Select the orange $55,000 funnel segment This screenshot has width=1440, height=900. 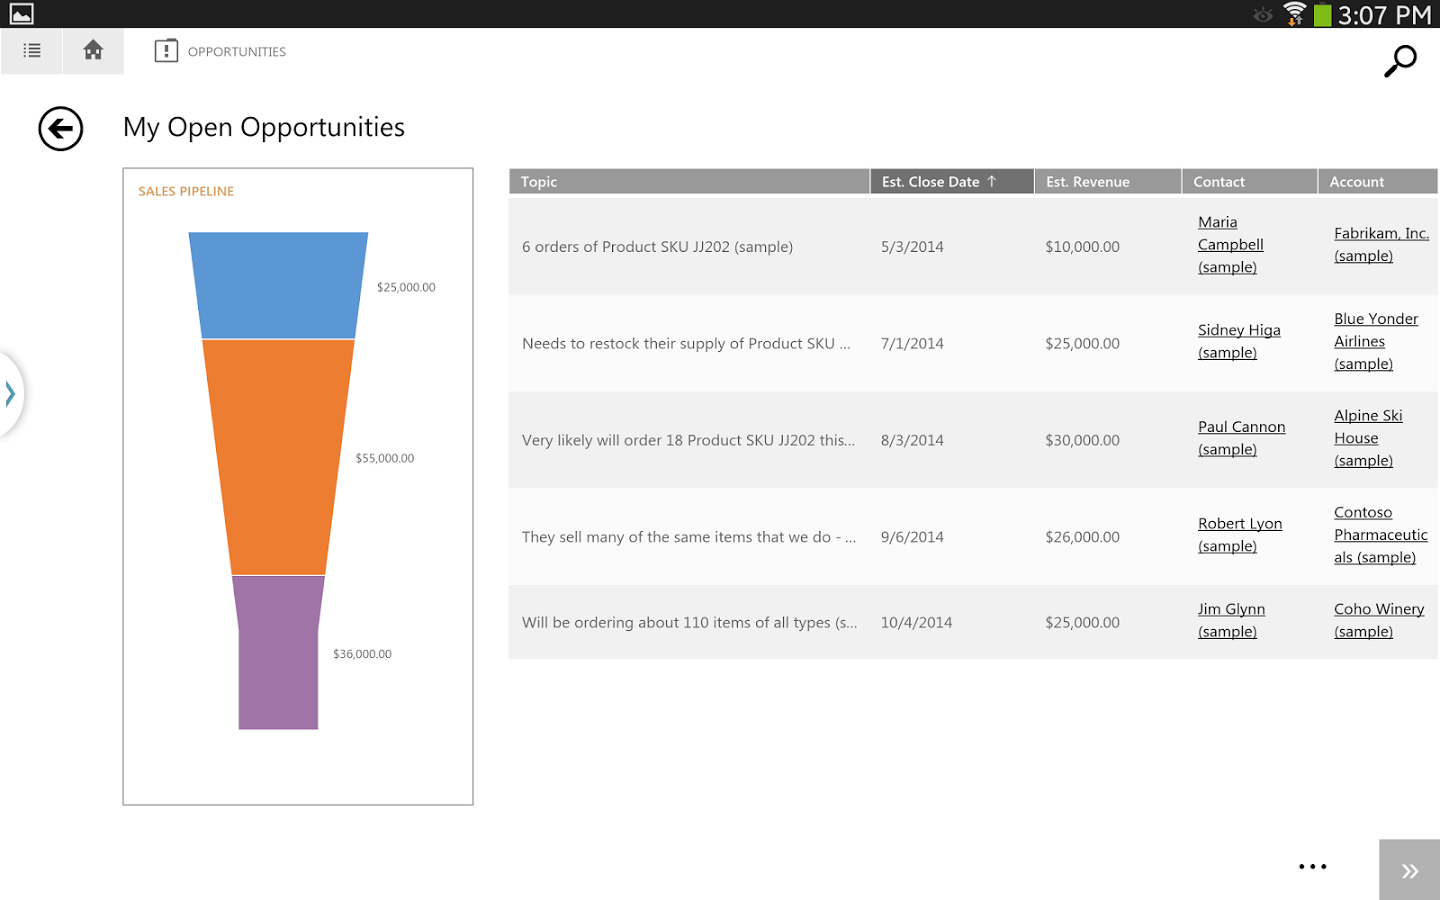pyautogui.click(x=278, y=457)
